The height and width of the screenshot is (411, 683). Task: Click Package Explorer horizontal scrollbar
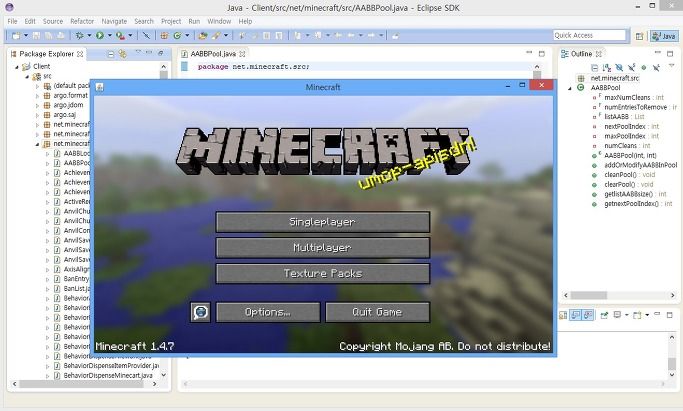point(83,384)
